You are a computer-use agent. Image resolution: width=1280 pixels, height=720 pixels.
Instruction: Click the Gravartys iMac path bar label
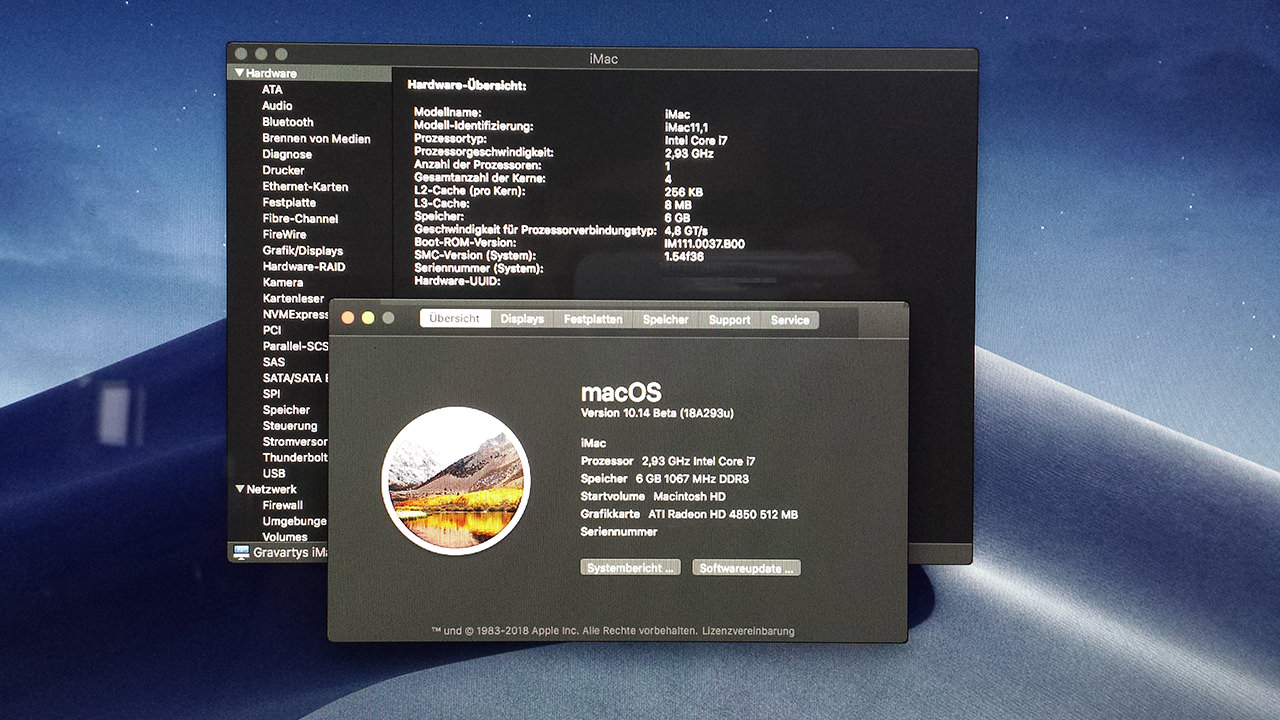point(291,552)
